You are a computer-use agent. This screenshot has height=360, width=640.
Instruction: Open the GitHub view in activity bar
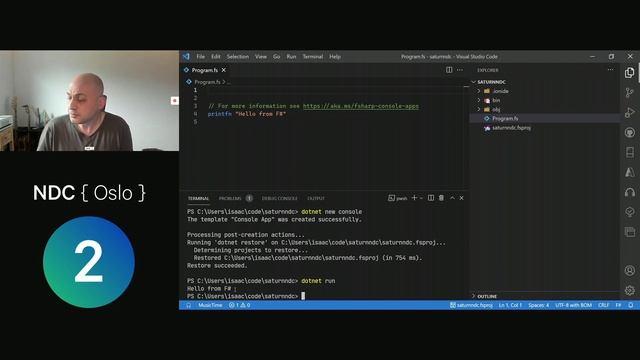[629, 132]
